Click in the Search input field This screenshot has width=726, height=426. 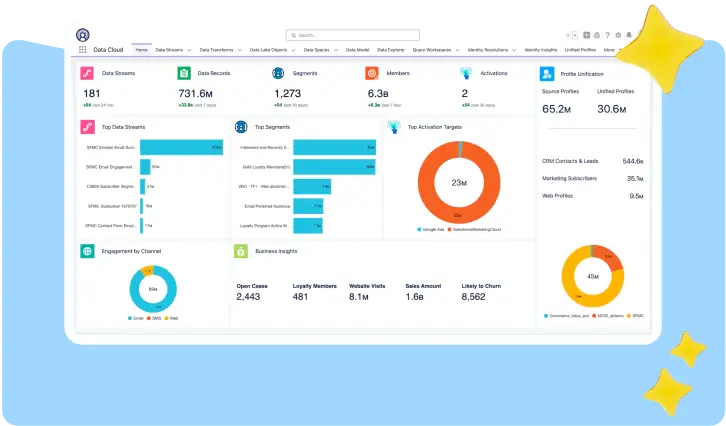[x=353, y=35]
